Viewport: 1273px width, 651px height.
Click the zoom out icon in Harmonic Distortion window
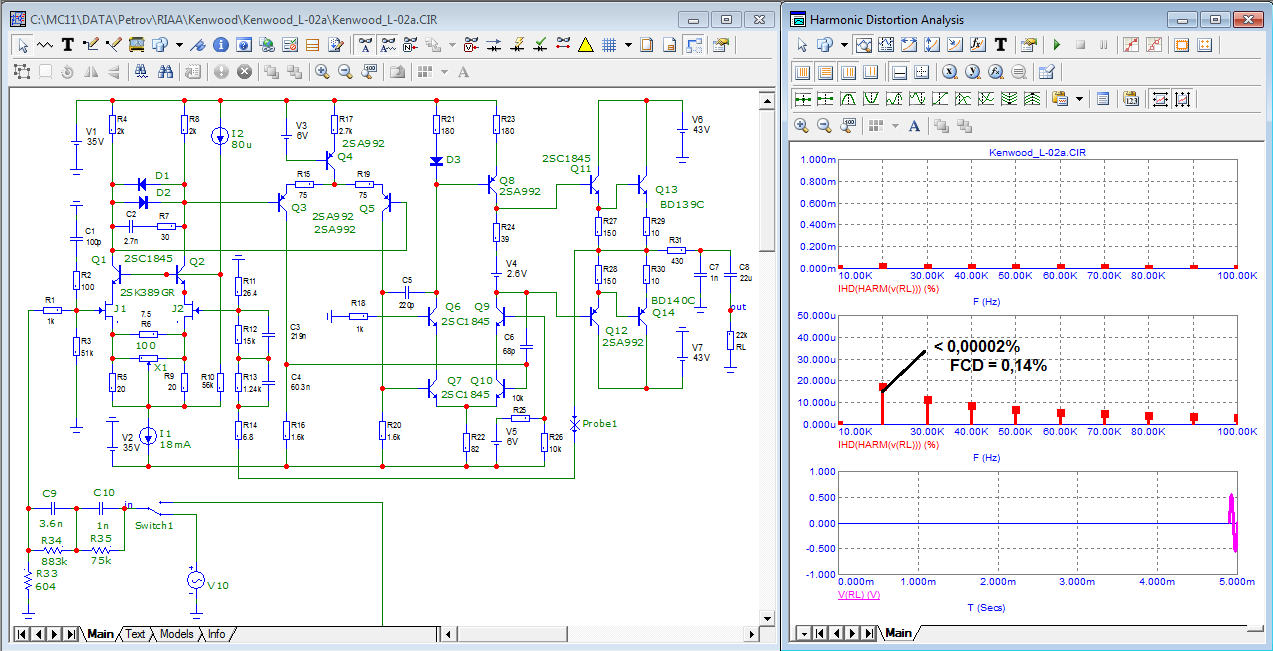[x=825, y=126]
